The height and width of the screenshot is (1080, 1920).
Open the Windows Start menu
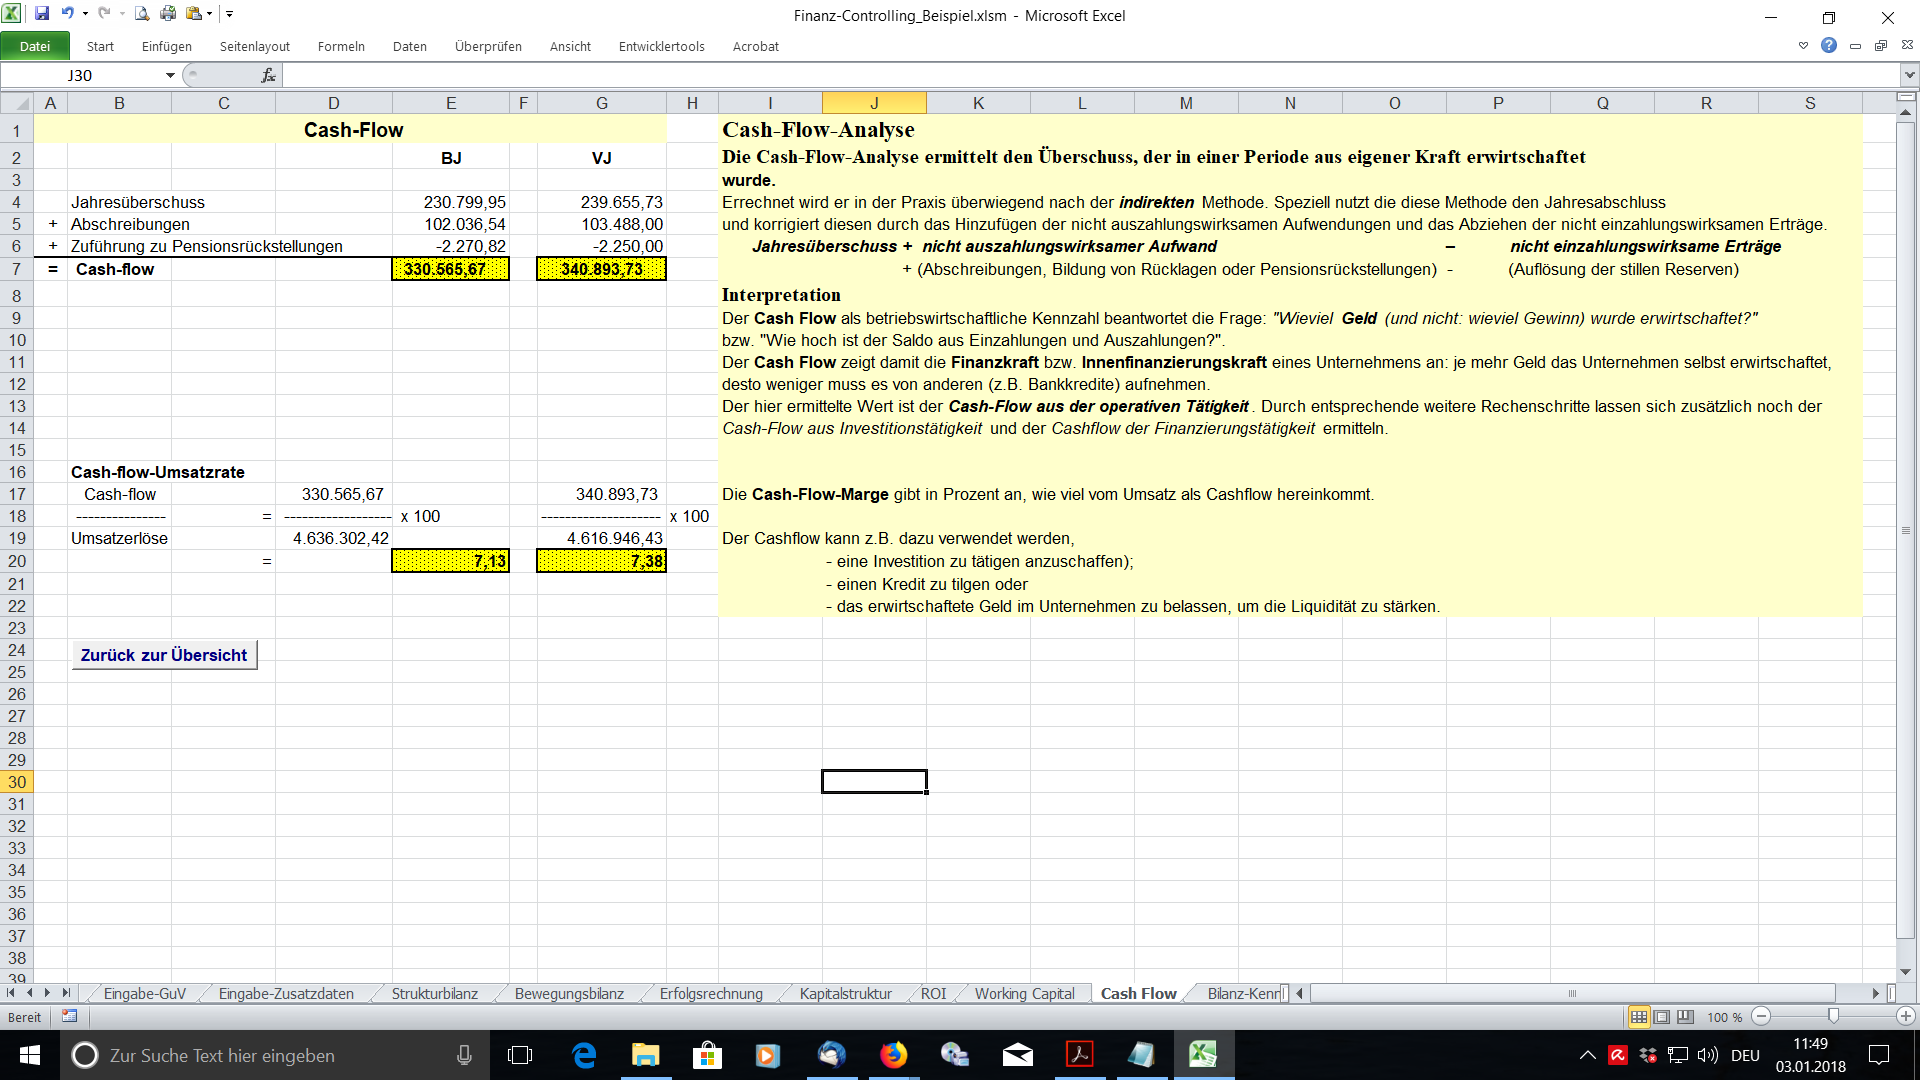(x=30, y=1055)
